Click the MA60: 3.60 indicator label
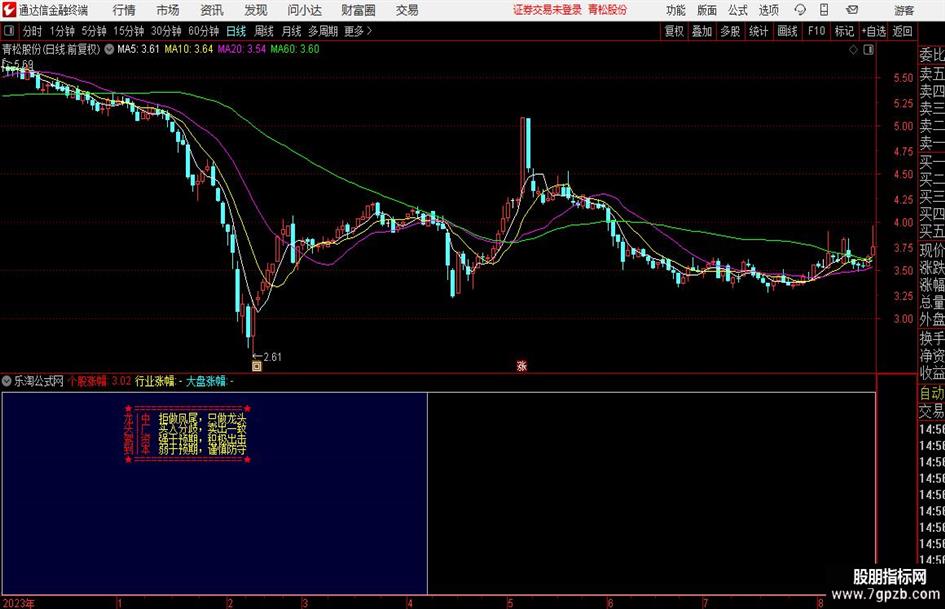 click(x=295, y=49)
